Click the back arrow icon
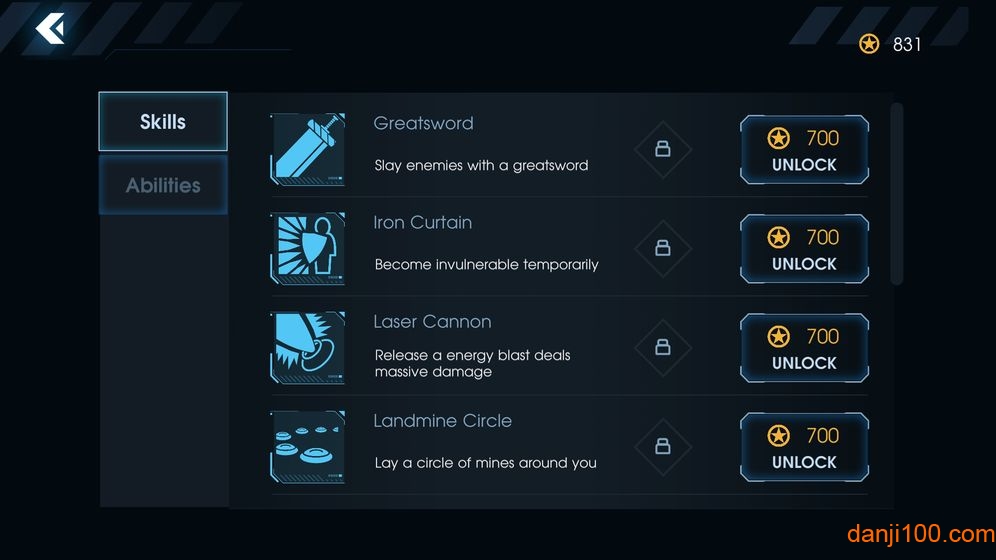 click(50, 28)
